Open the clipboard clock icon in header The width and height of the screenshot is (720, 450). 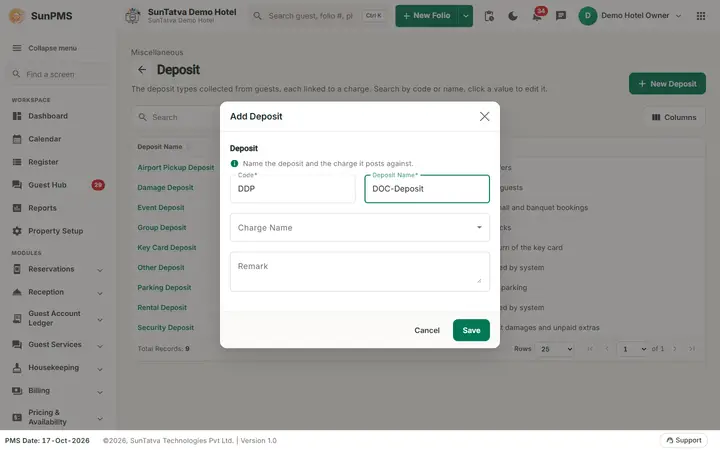pyautogui.click(x=489, y=16)
